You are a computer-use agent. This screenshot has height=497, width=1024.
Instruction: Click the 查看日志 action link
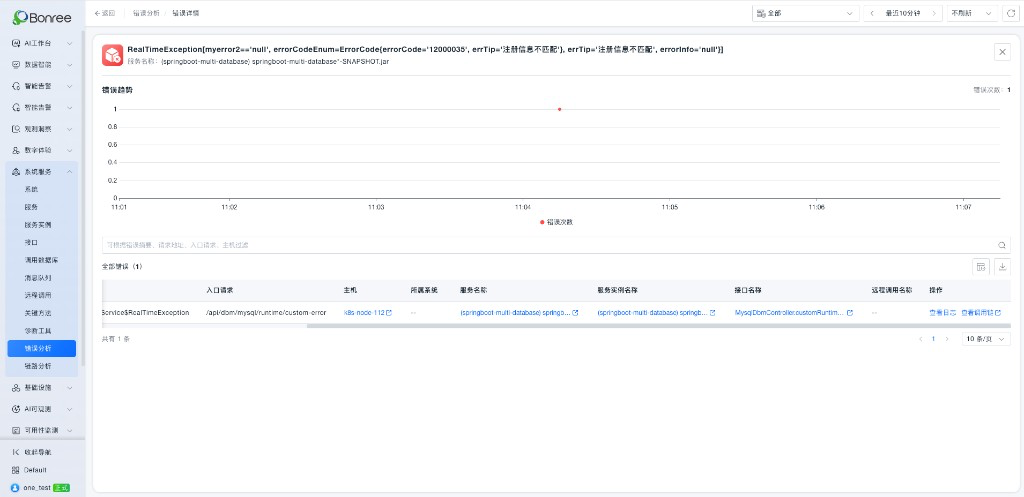click(x=943, y=313)
